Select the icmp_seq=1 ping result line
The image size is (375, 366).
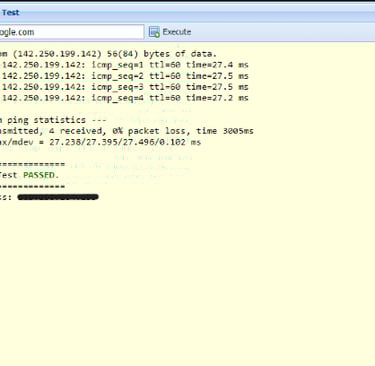click(124, 65)
